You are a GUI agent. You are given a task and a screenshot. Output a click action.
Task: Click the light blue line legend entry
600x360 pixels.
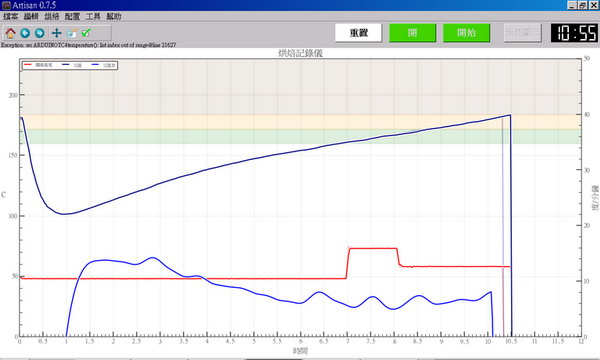tap(104, 65)
